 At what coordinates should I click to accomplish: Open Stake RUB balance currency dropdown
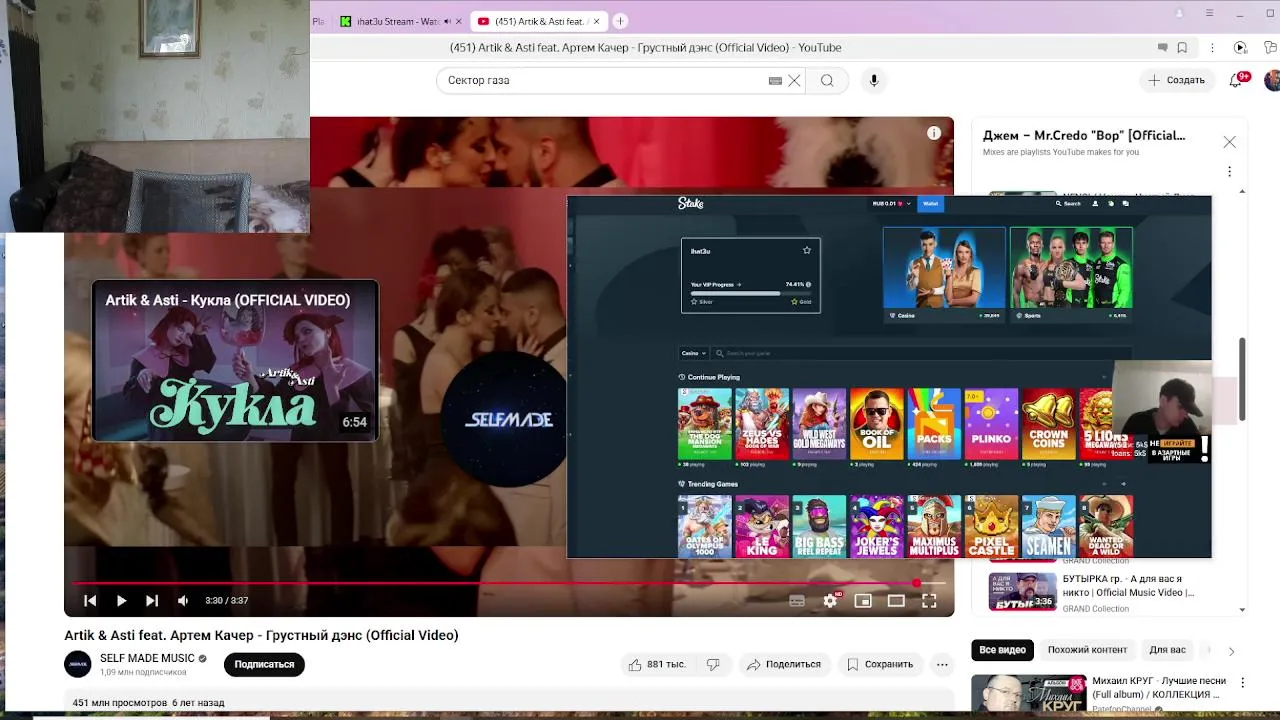coord(892,203)
